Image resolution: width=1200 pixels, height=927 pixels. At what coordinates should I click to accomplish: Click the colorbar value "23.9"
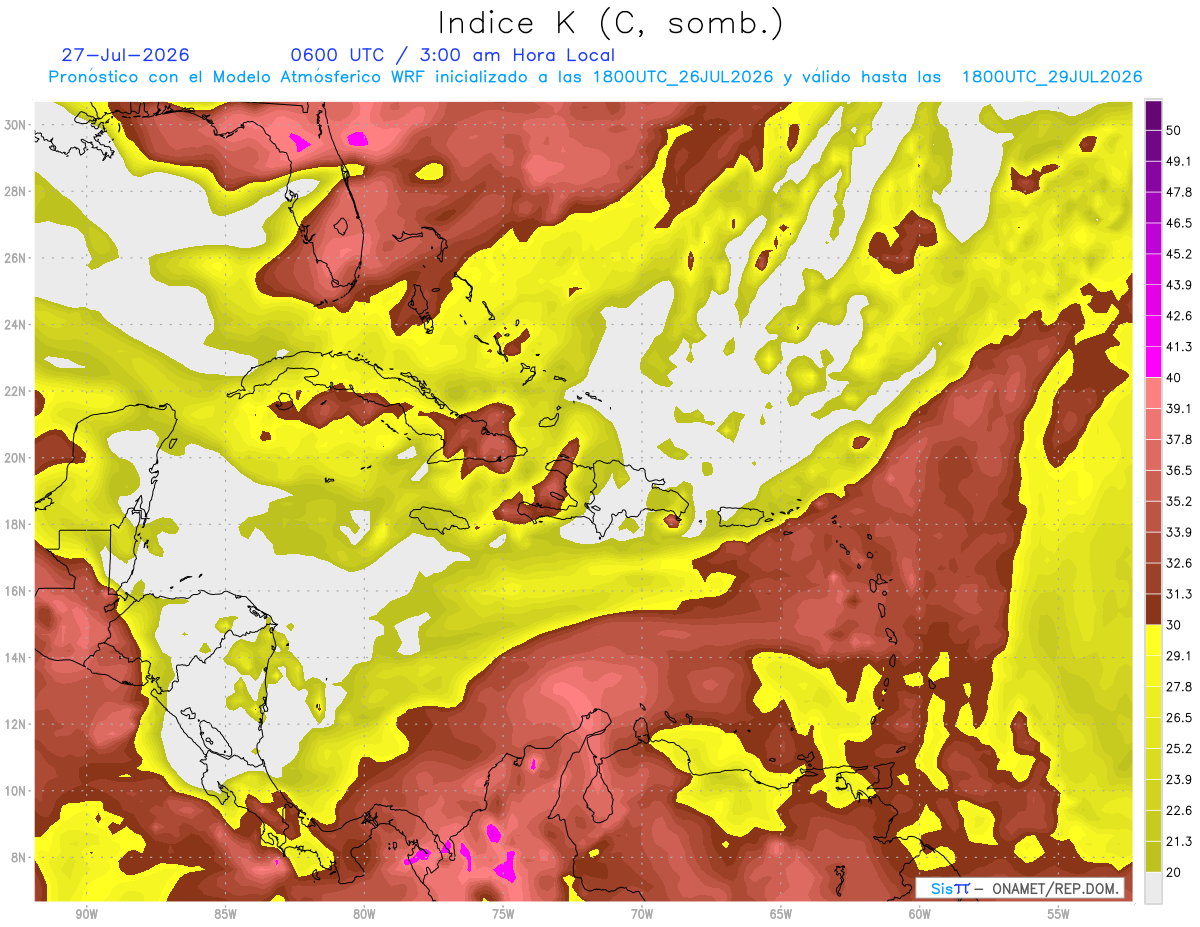1179,779
